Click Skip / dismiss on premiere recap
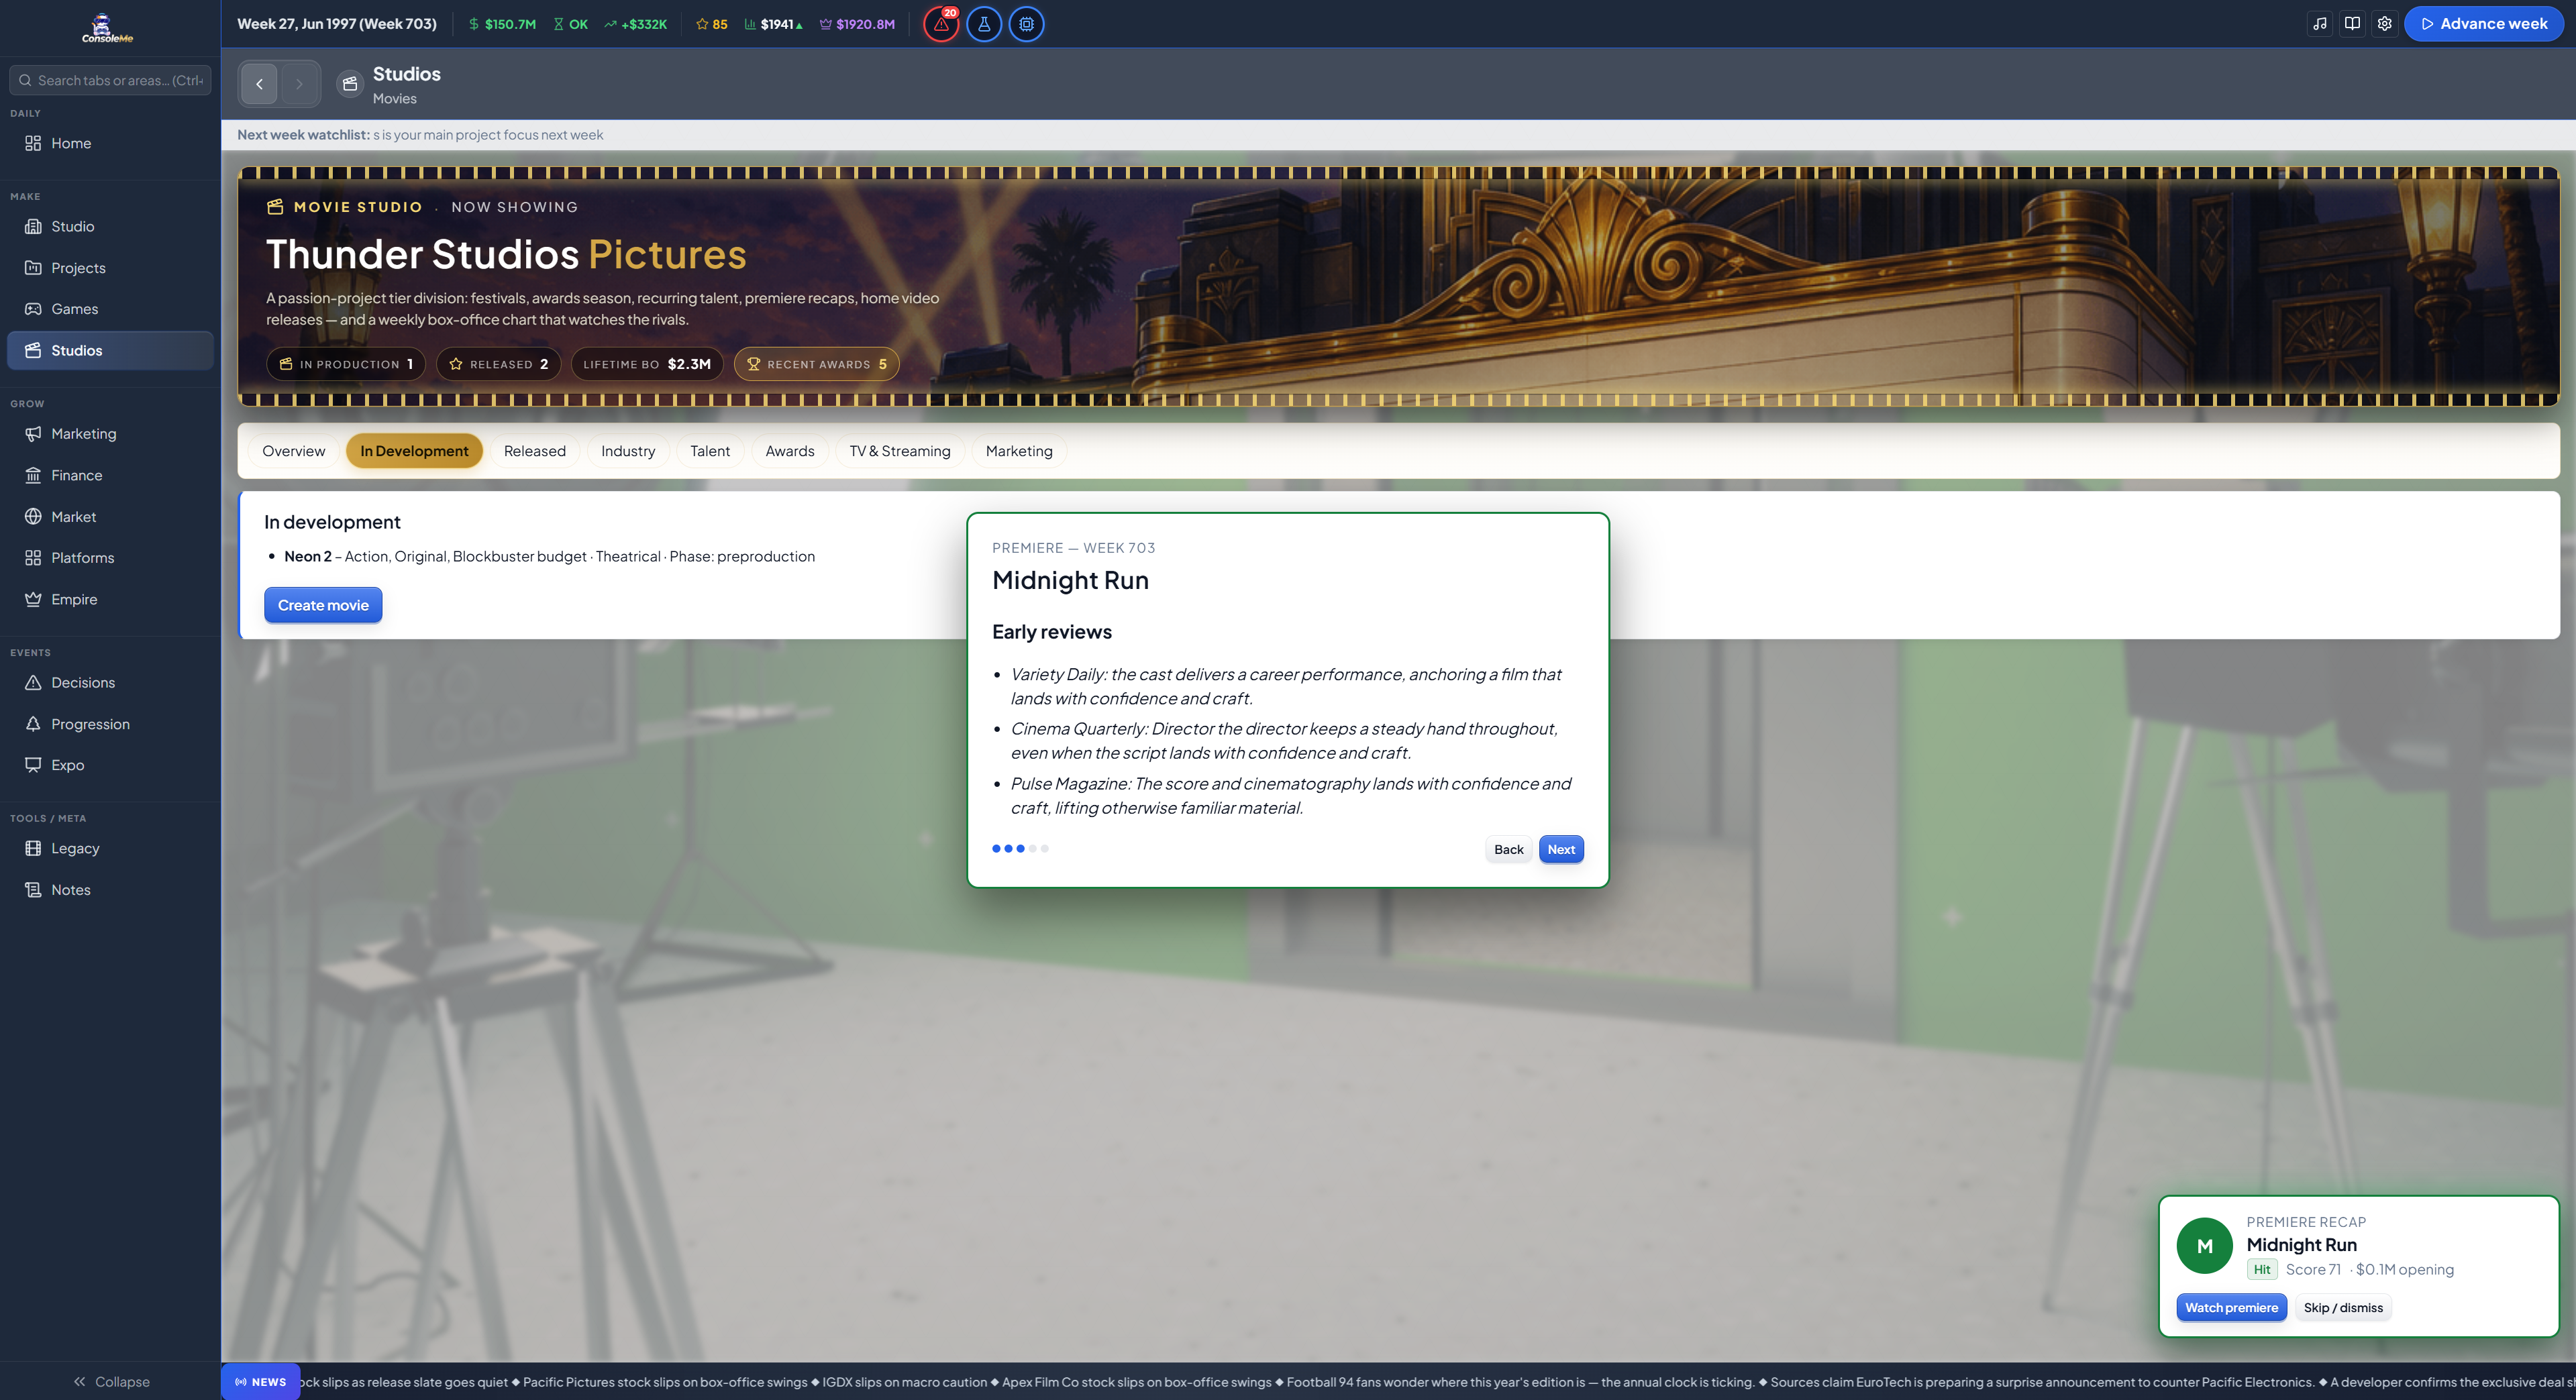Viewport: 2576px width, 1400px height. pos(2343,1307)
